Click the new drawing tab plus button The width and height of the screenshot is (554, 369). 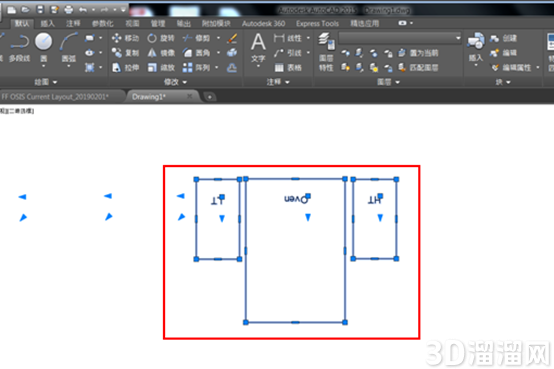coord(209,97)
